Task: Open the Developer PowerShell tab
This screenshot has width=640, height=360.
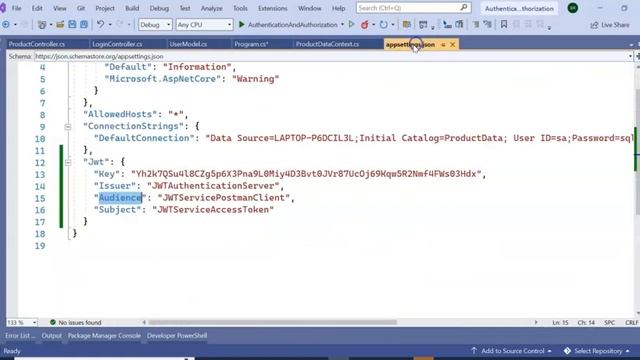Action: click(x=177, y=336)
